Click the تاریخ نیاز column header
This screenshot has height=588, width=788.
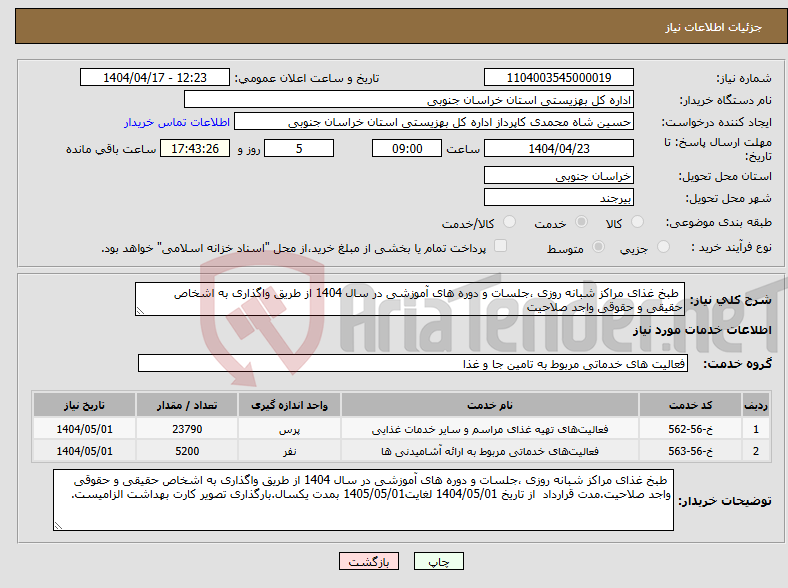84,405
